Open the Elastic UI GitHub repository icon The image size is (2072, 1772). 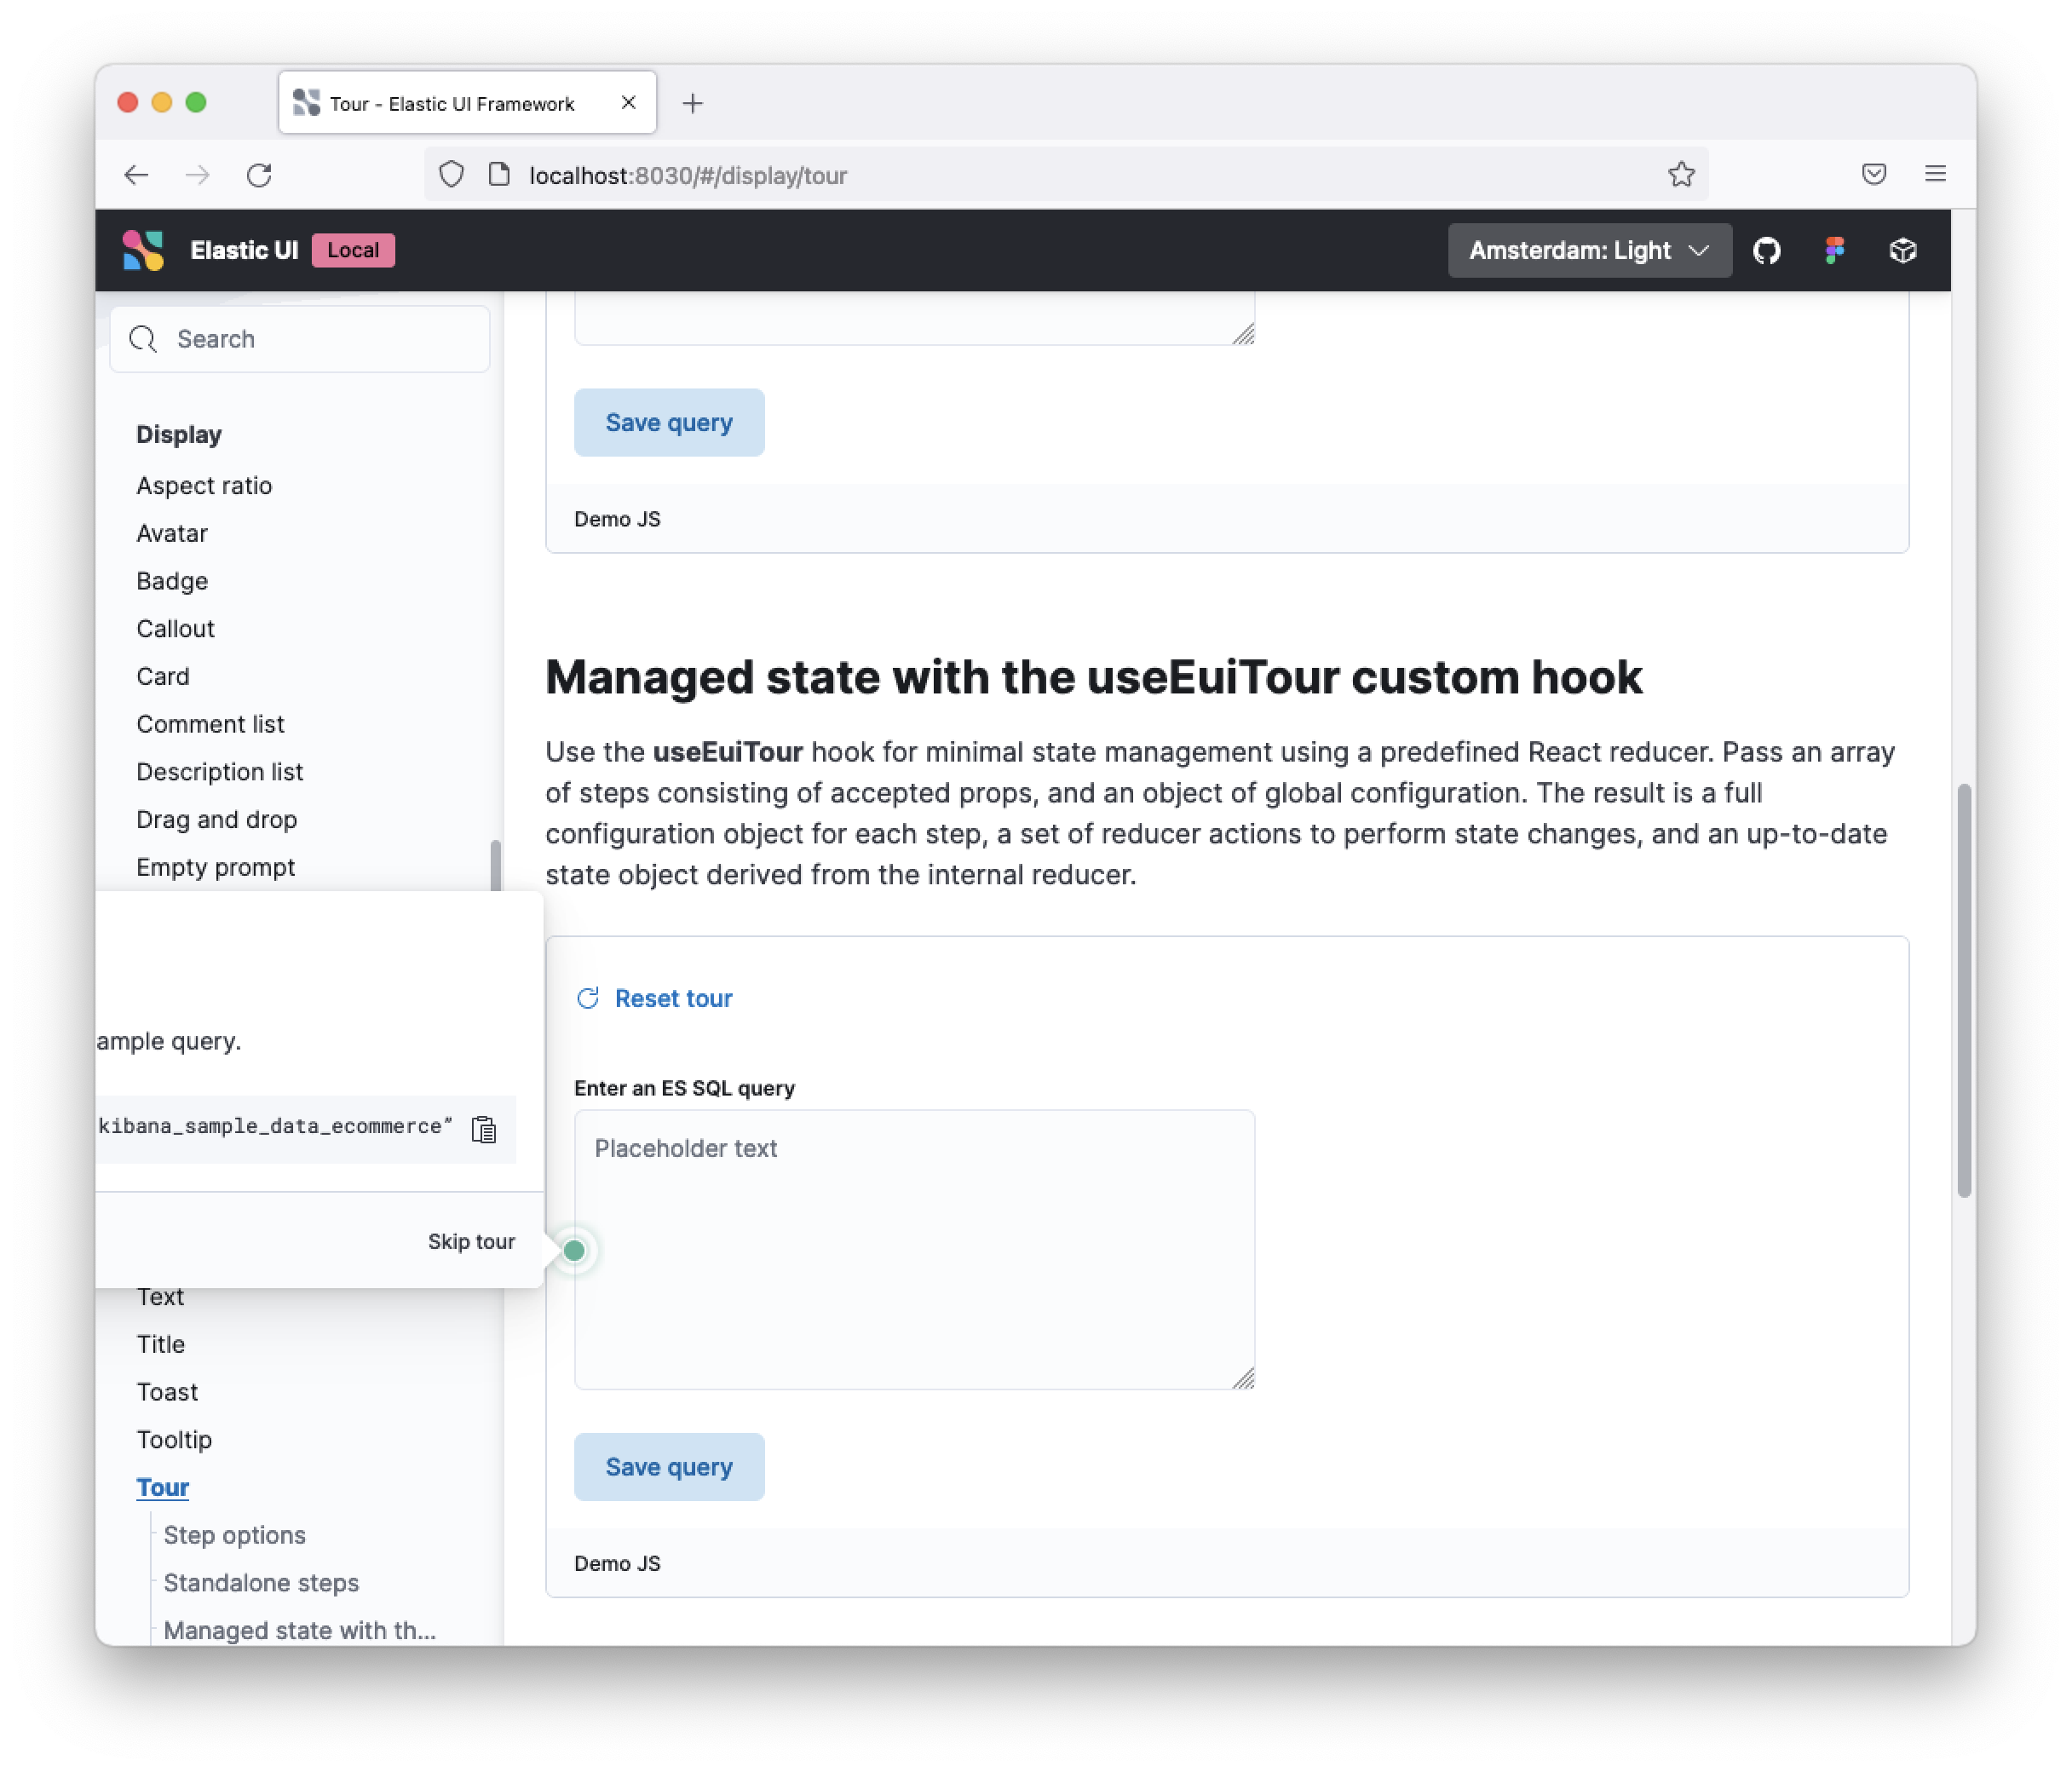[1768, 250]
